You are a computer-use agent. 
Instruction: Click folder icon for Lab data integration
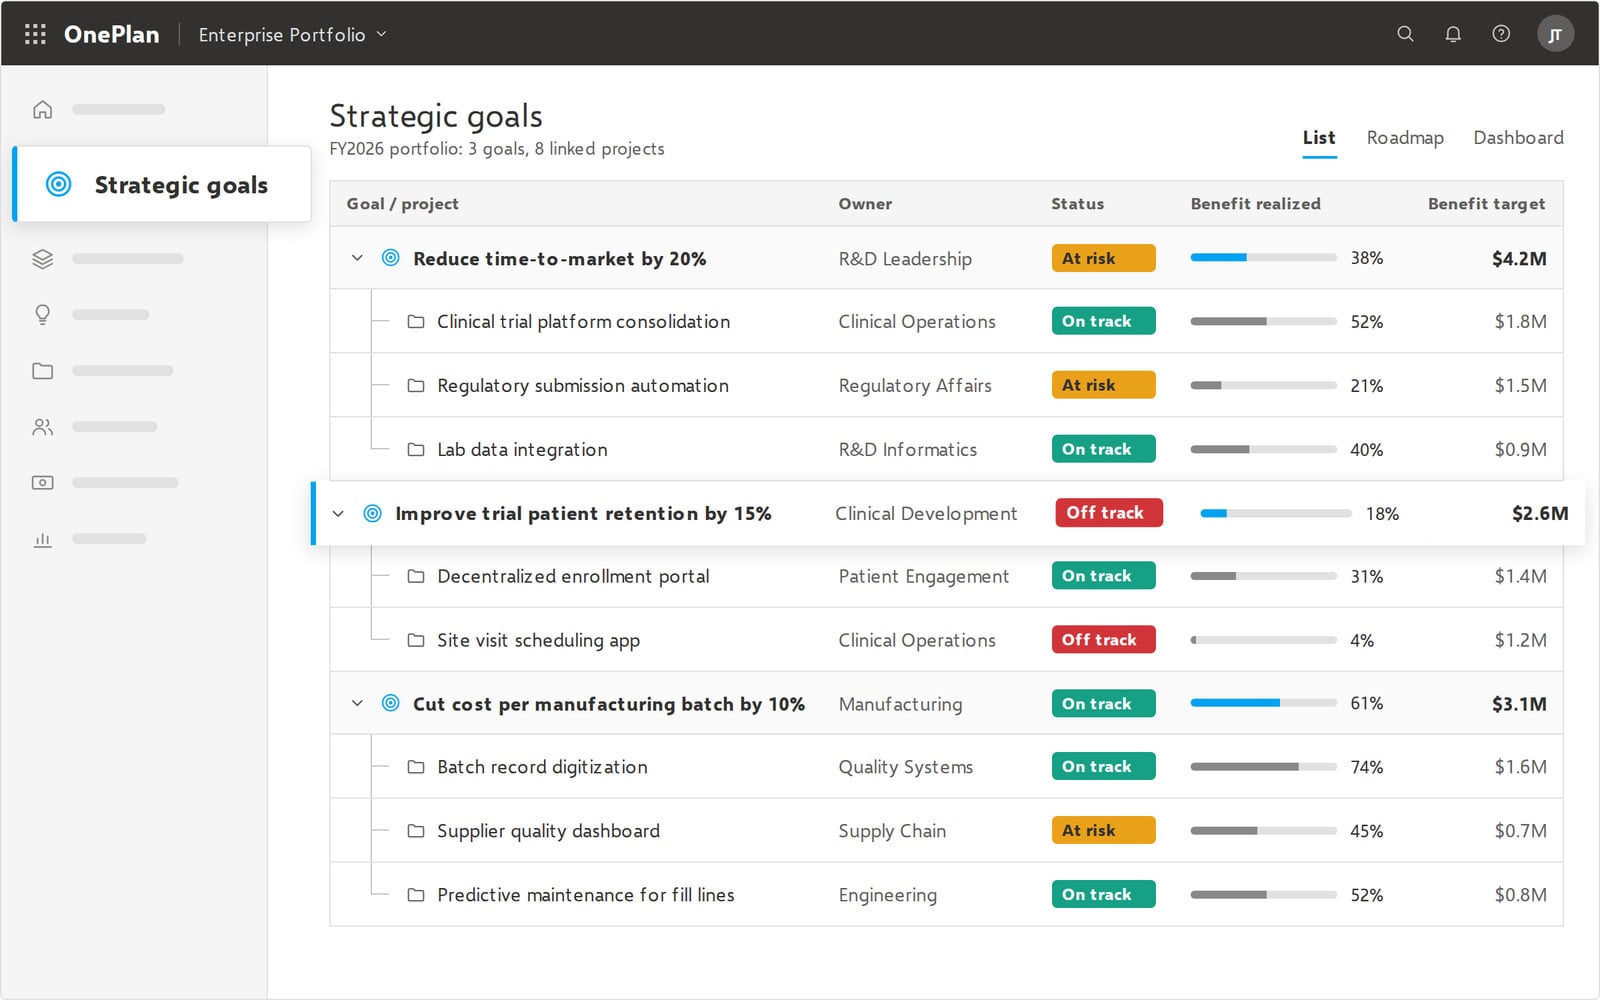point(416,449)
